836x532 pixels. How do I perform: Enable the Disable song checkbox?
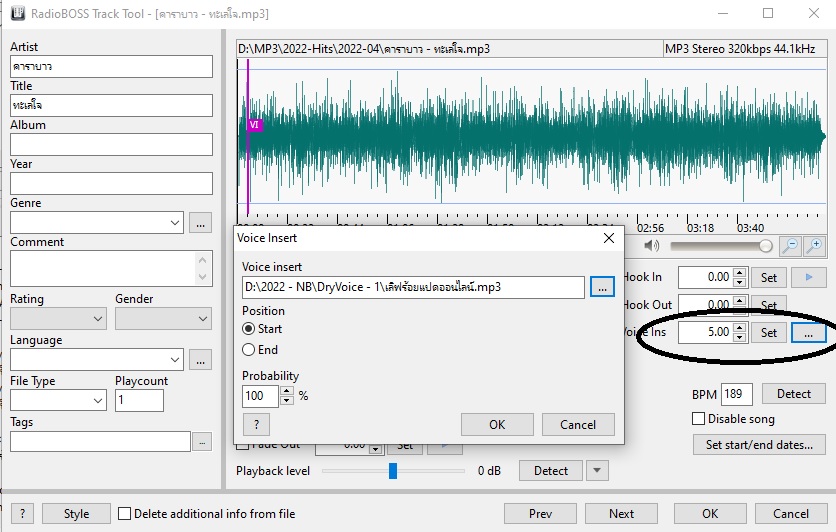(x=698, y=419)
